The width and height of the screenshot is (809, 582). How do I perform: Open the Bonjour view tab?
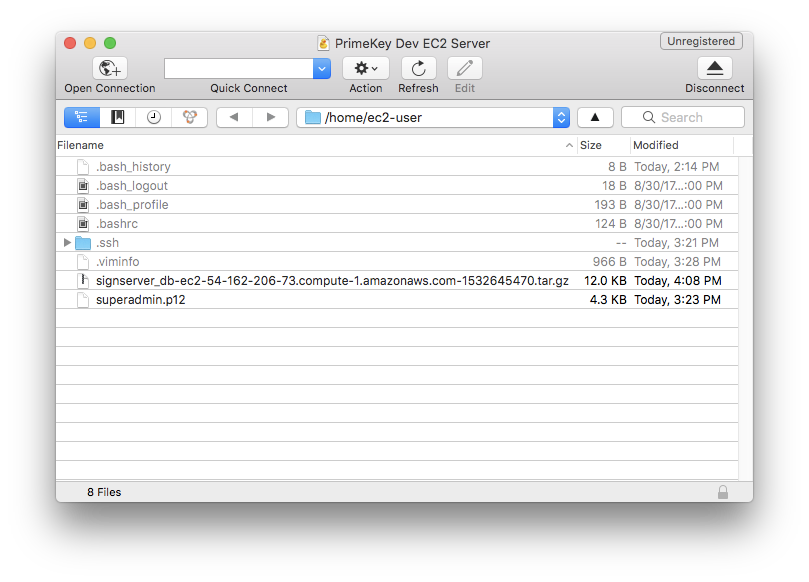[x=189, y=117]
